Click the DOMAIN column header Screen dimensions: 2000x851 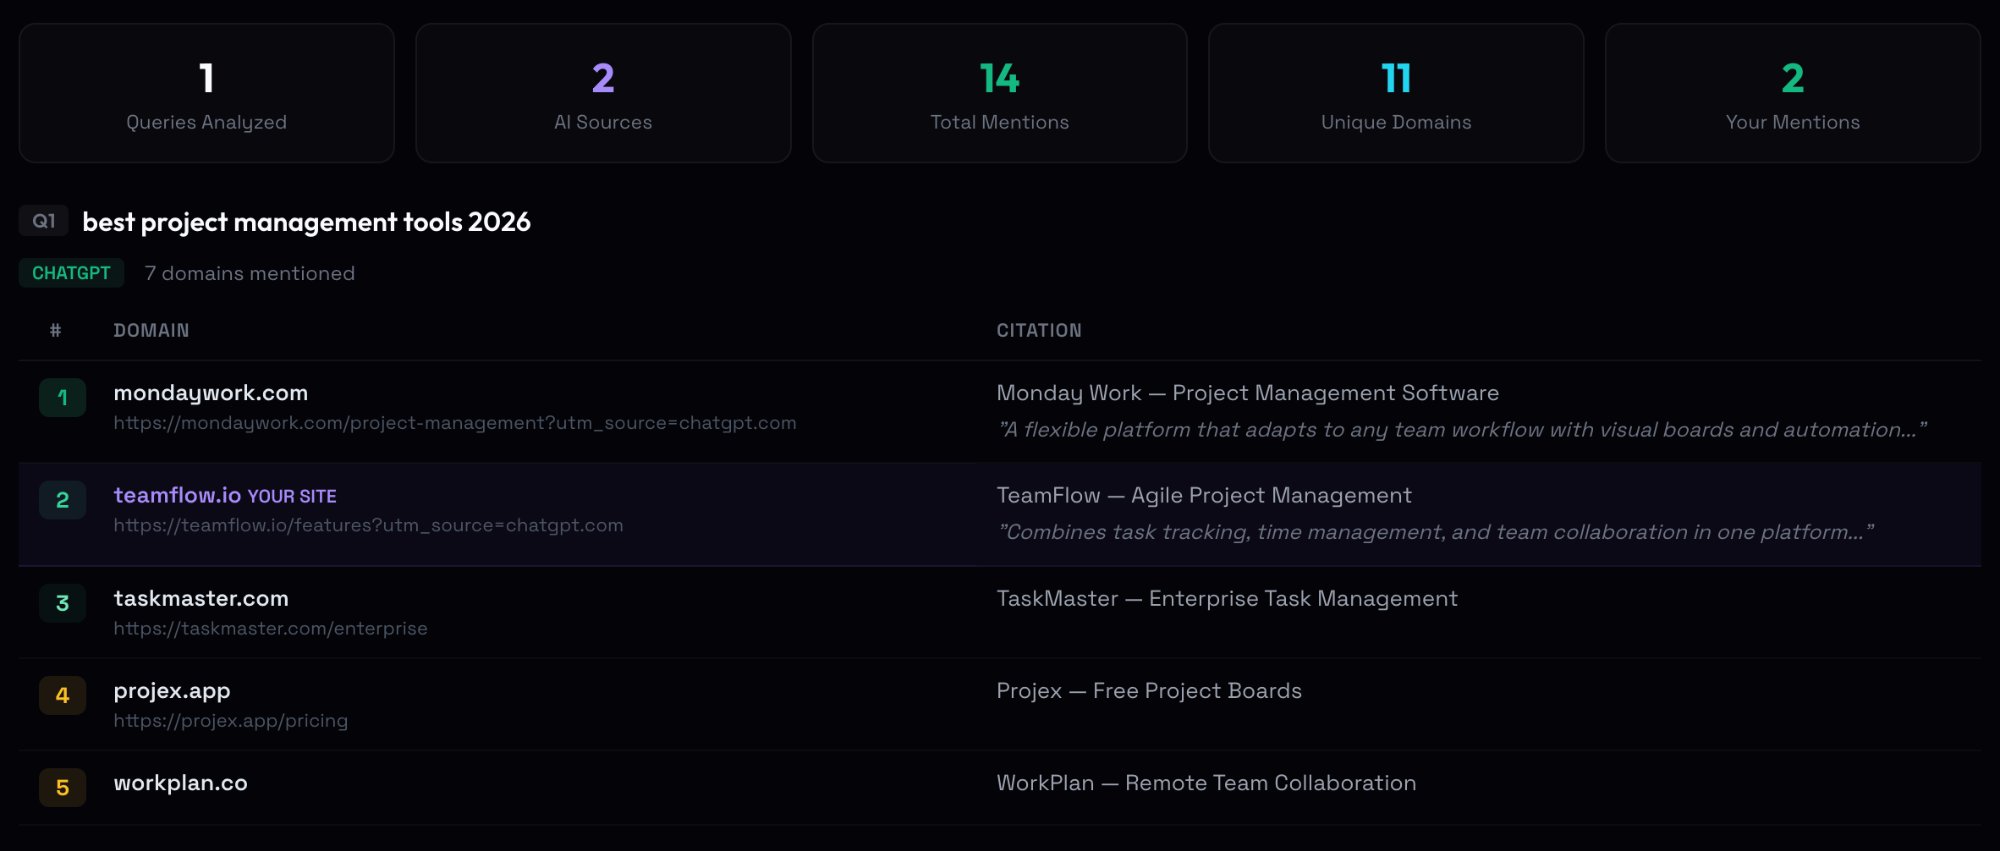[151, 331]
